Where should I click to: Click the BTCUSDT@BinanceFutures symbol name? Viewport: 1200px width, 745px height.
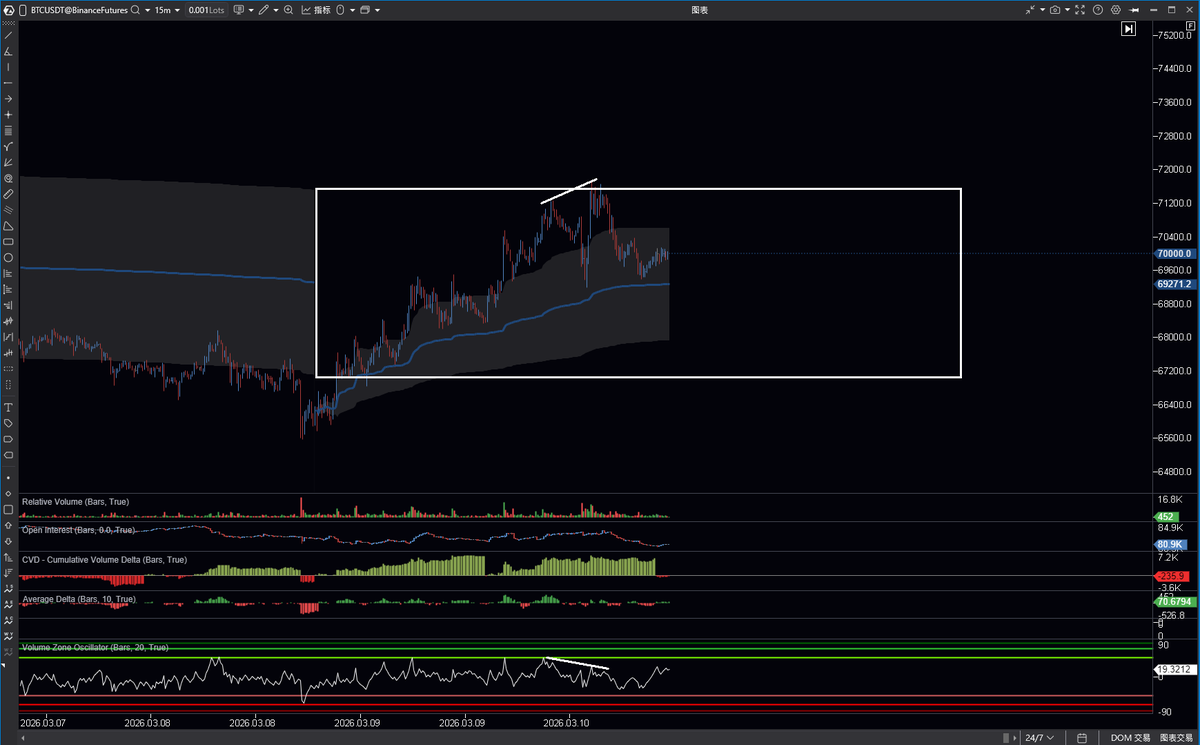(79, 10)
